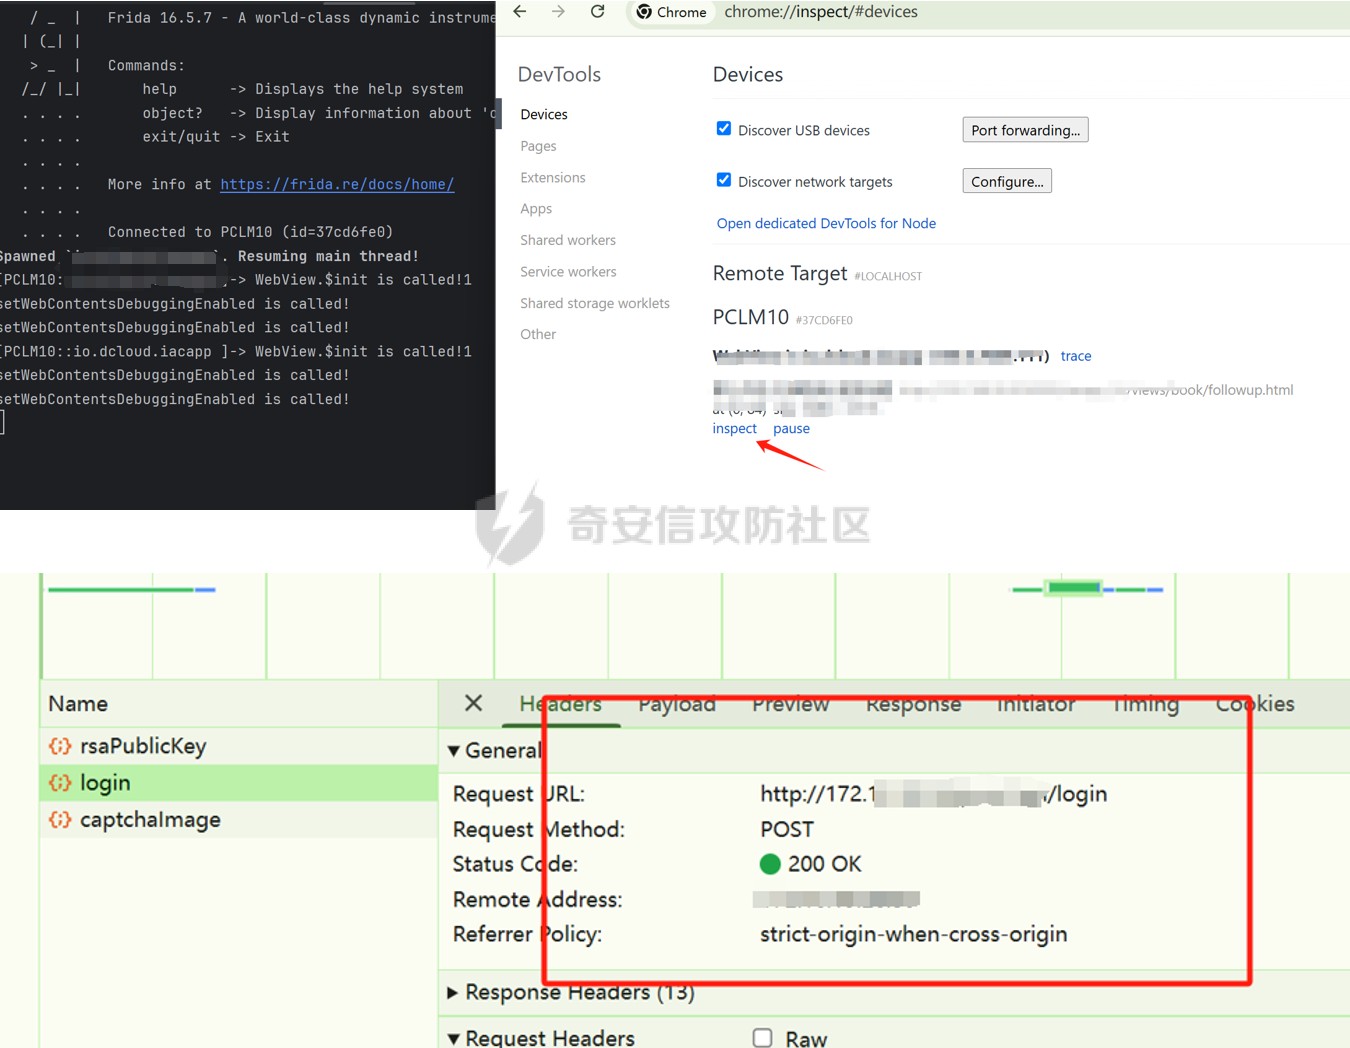The width and height of the screenshot is (1350, 1048).
Task: Close the request details panel
Action: coord(473,703)
